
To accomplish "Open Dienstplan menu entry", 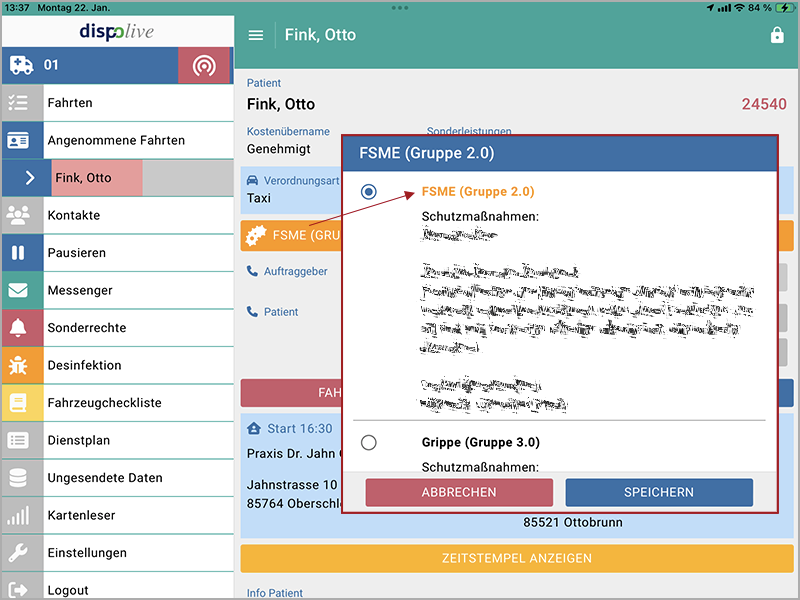I will click(78, 440).
